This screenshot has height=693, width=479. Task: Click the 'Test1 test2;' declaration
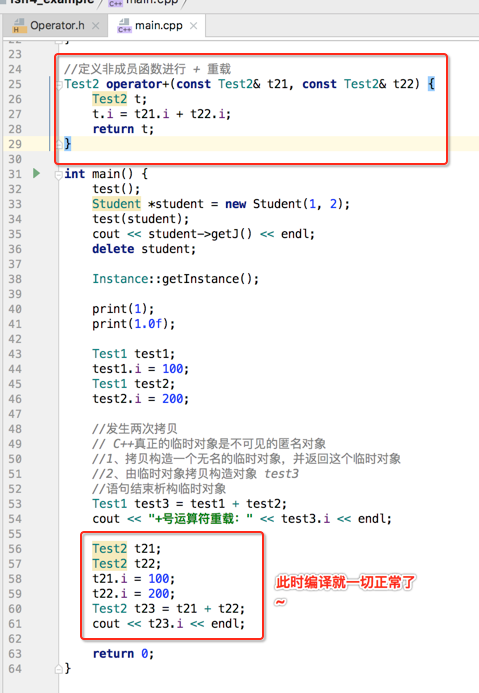coord(133,384)
